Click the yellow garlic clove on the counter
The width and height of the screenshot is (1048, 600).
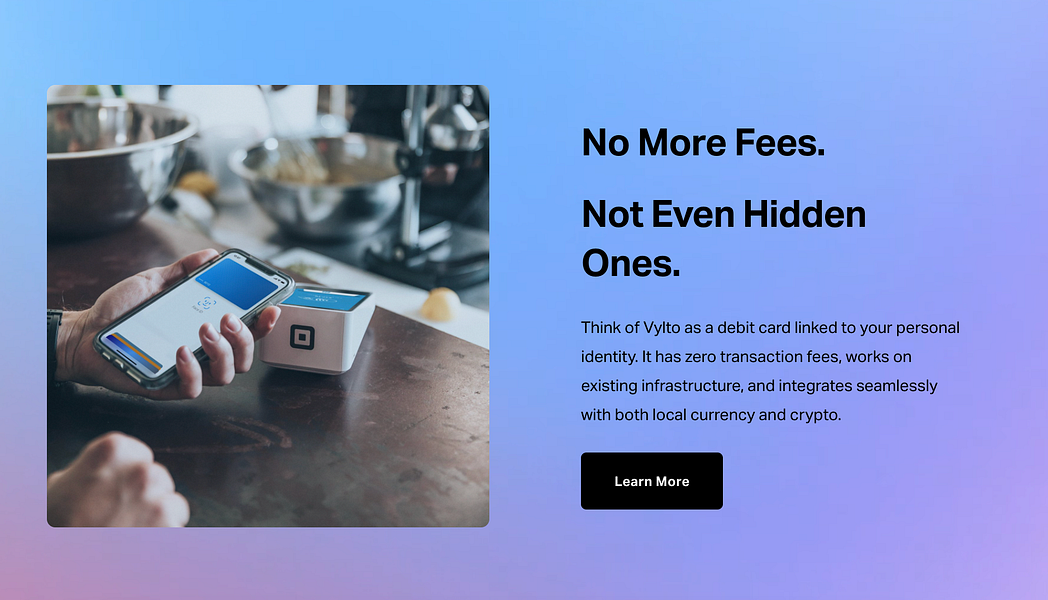[440, 304]
